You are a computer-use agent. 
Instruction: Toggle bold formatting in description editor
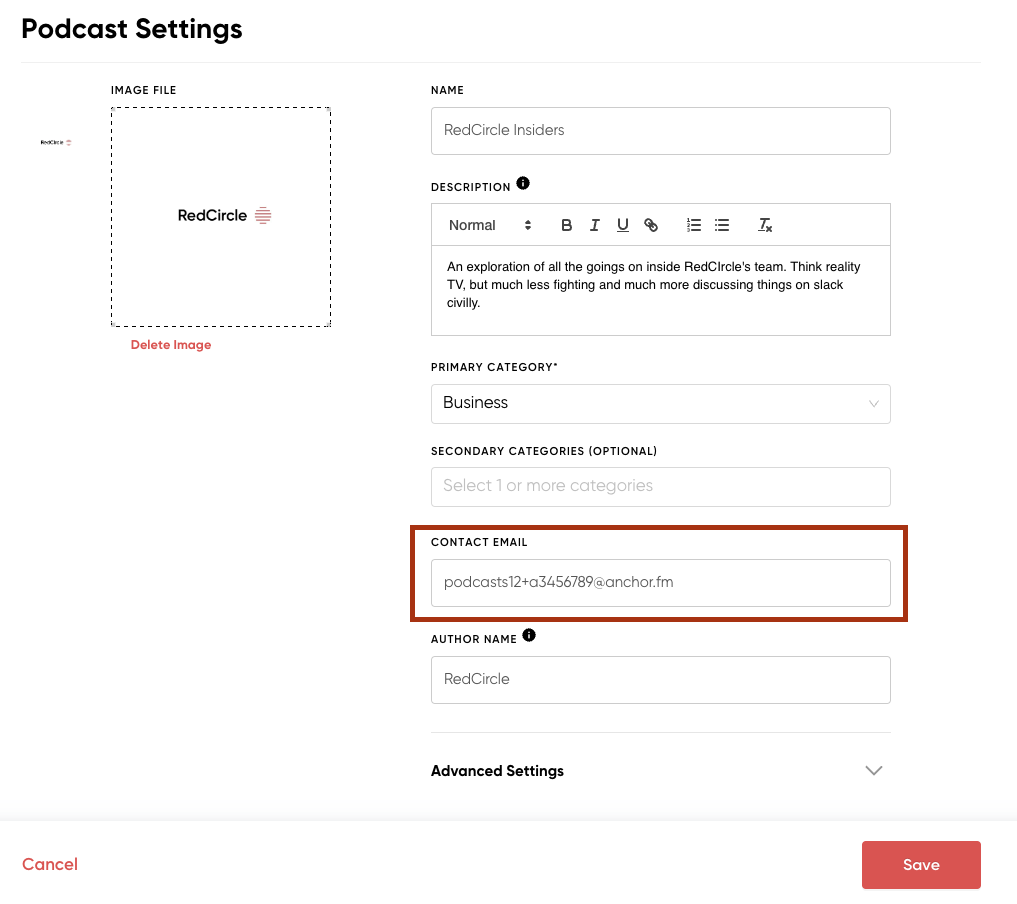(566, 225)
